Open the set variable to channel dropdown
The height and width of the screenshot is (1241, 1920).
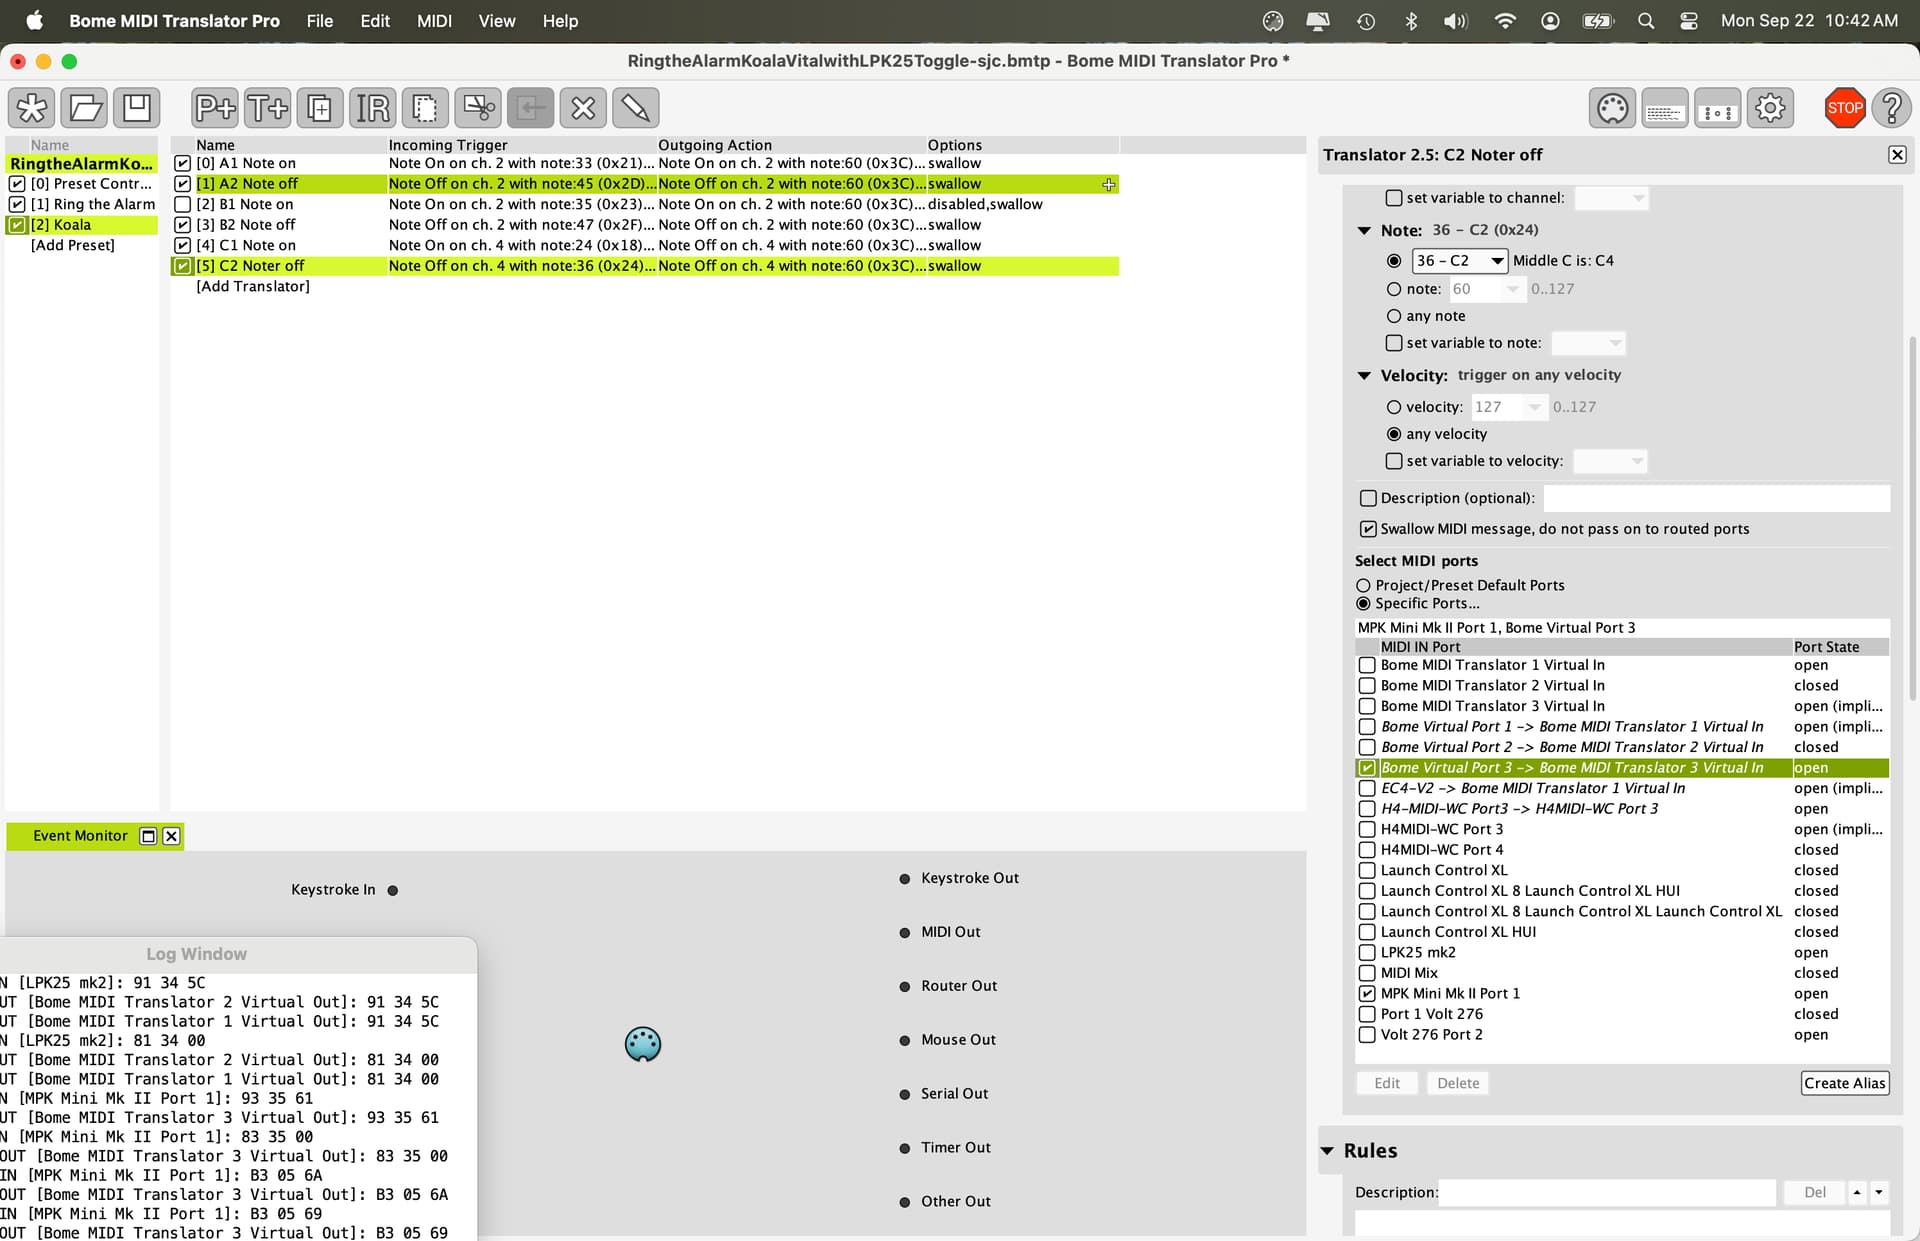click(x=1612, y=198)
